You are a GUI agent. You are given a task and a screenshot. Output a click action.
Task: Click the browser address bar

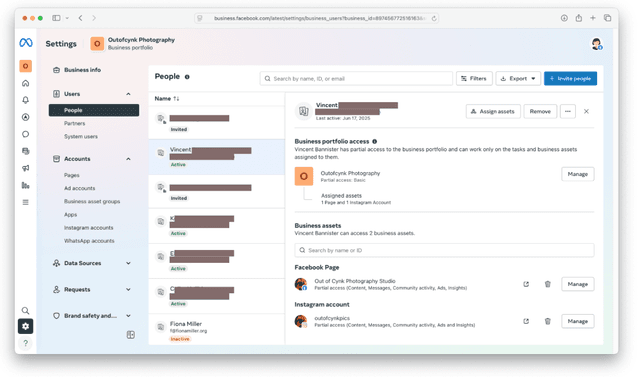point(317,18)
